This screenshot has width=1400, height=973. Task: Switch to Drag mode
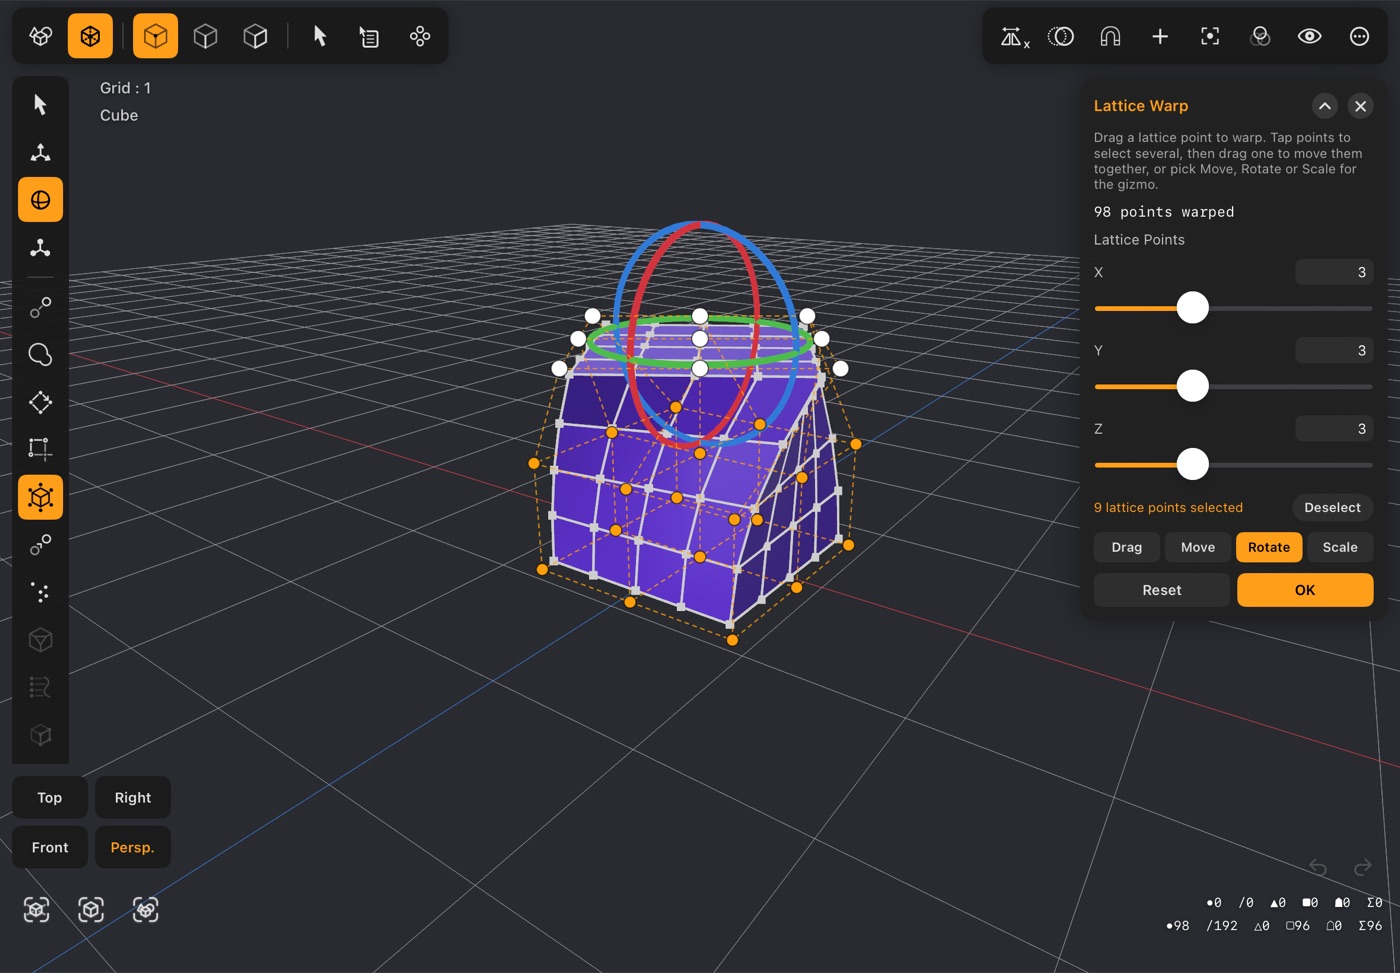[x=1126, y=547]
